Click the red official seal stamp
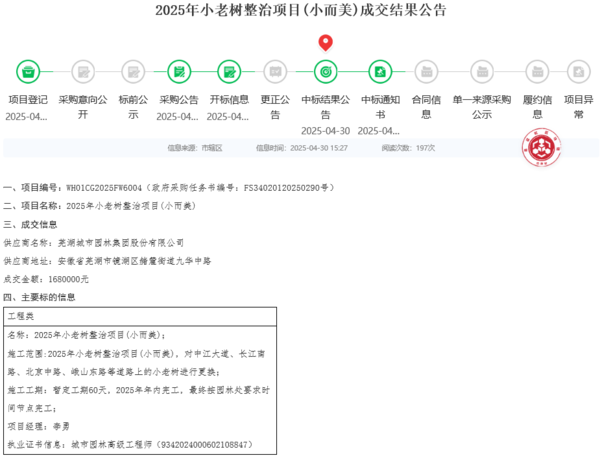Viewport: 600px width, 458px height. 541,151
